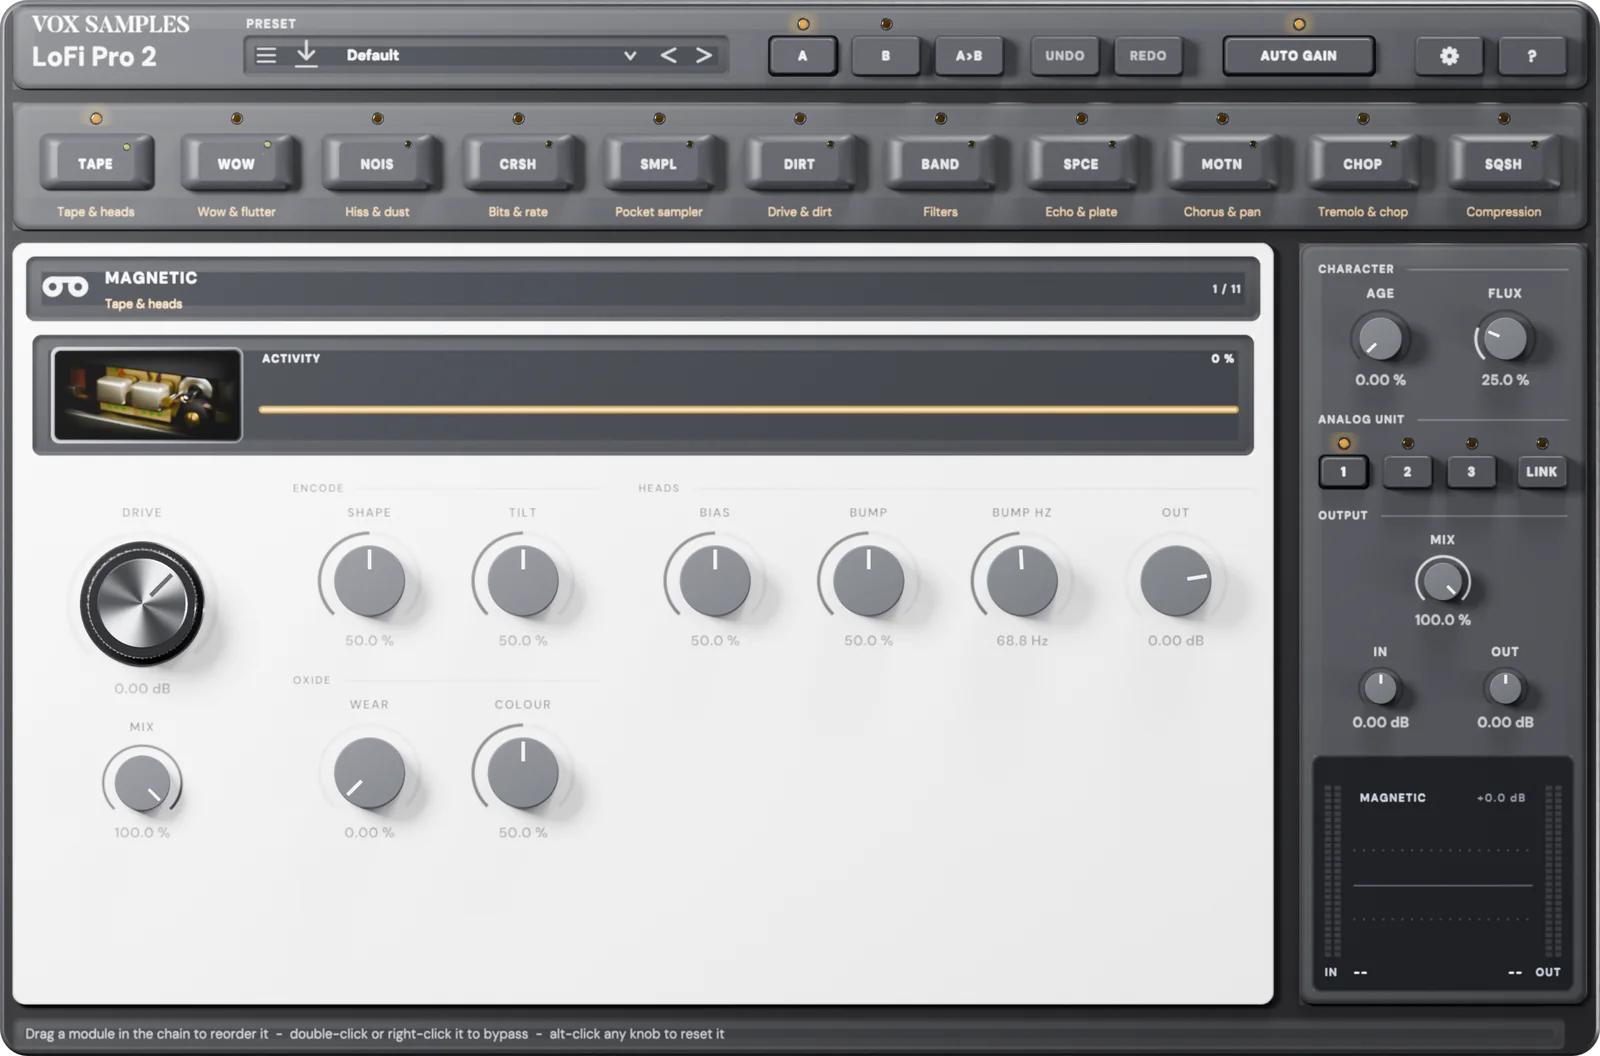Click the Tape & heads label under TAPE

pyautogui.click(x=96, y=212)
